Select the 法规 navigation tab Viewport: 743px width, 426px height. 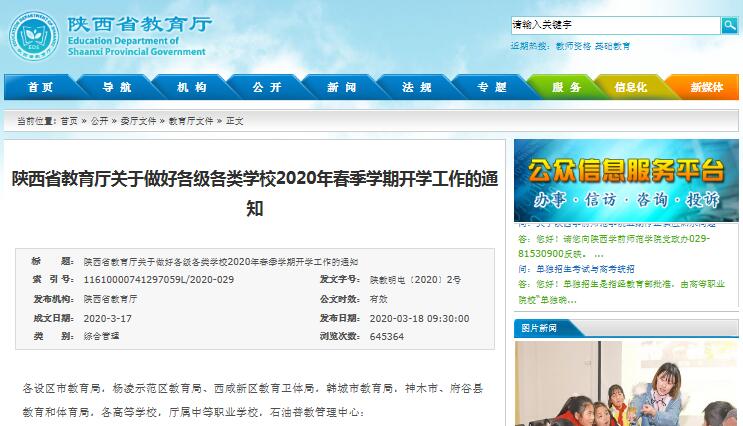tap(416, 87)
